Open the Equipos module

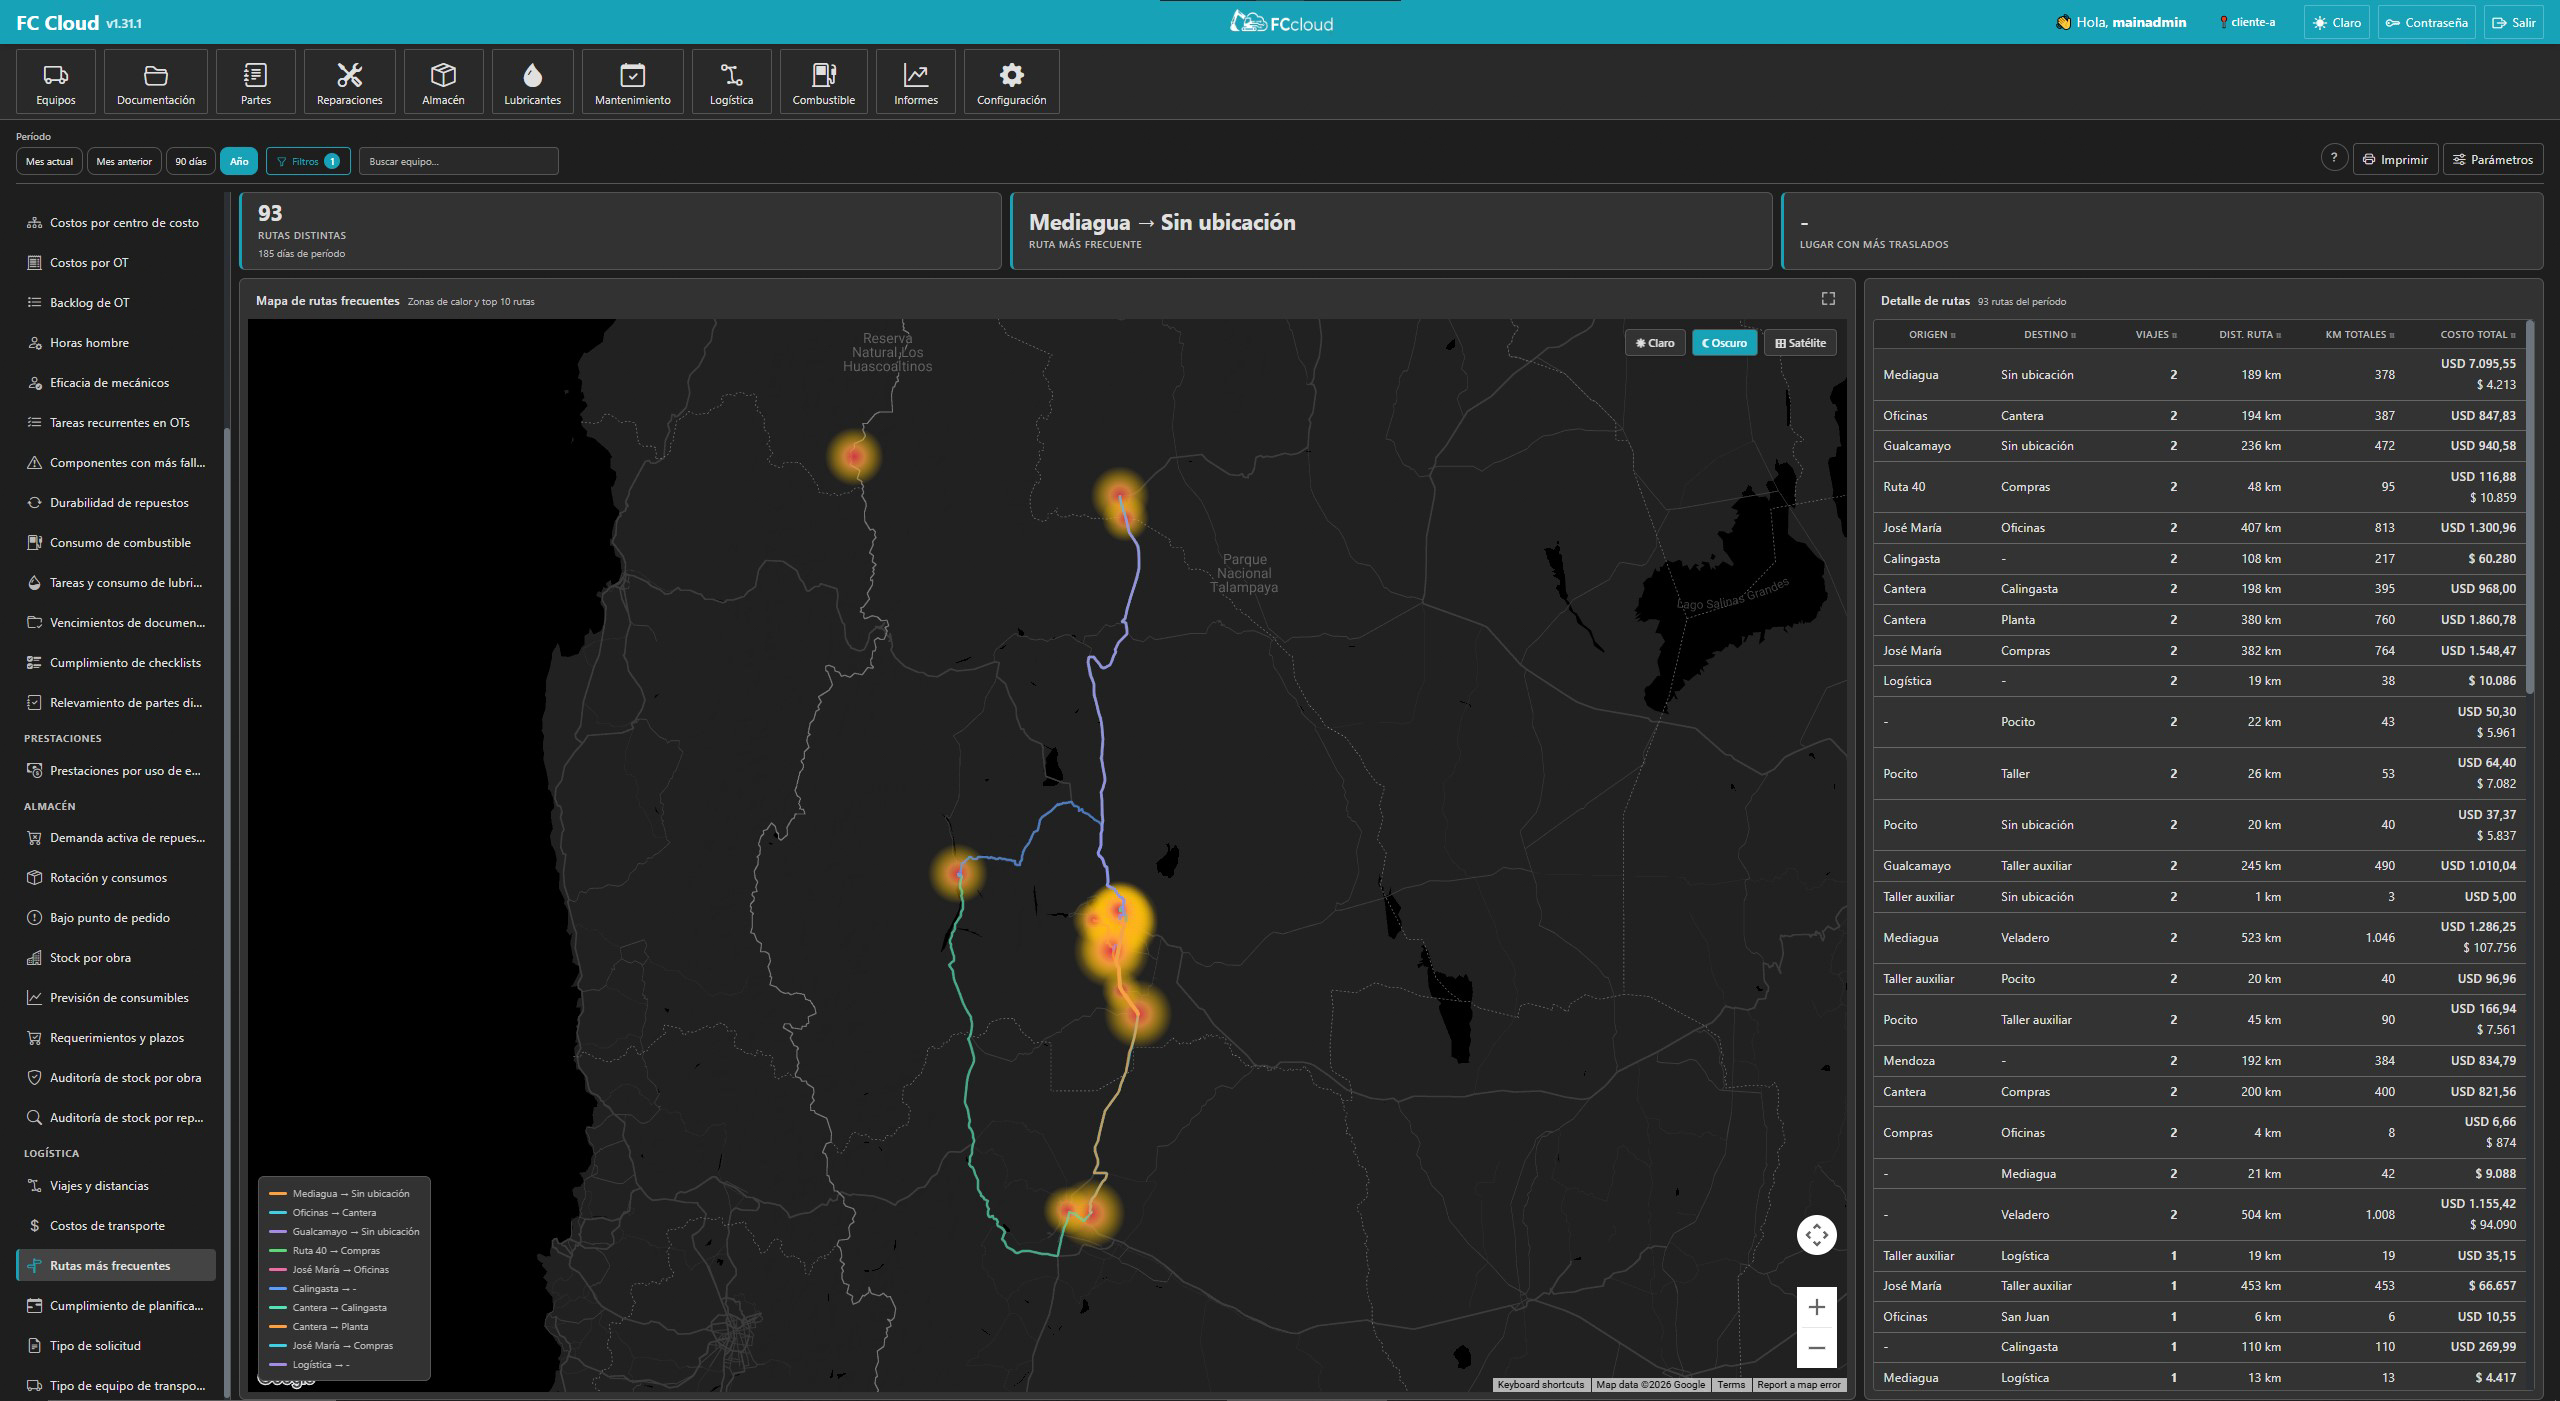click(x=56, y=82)
